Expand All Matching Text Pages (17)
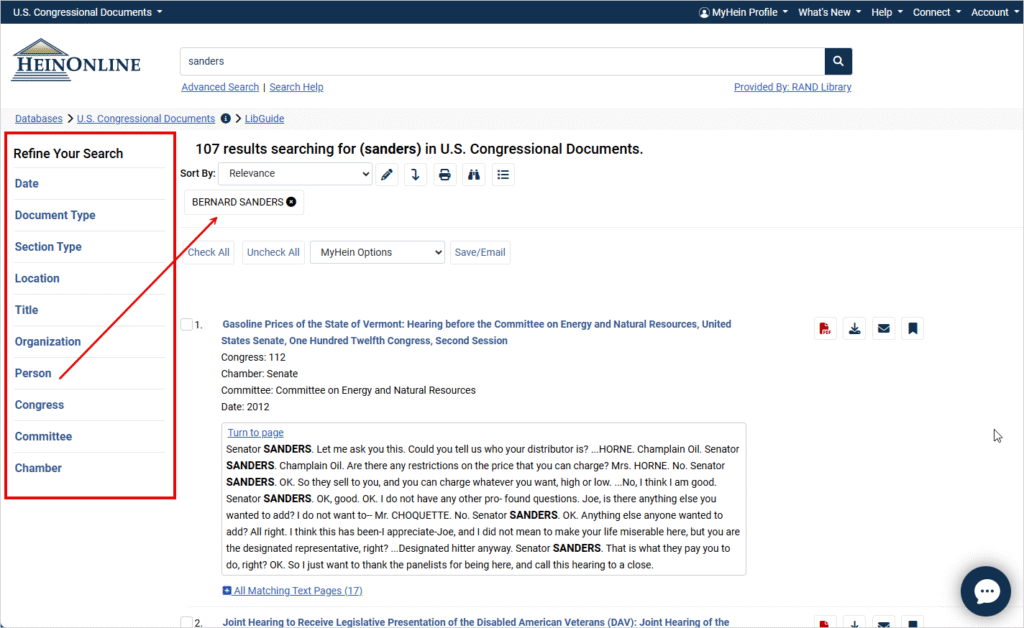 point(292,591)
